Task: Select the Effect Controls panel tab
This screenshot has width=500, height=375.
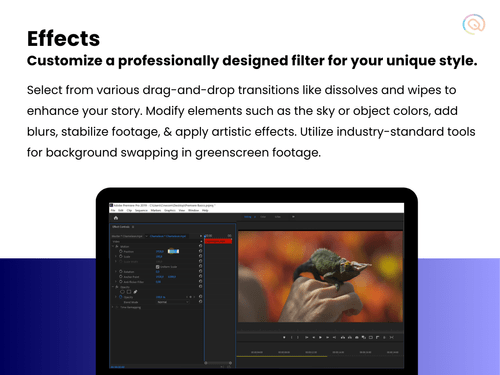Action: point(121,227)
